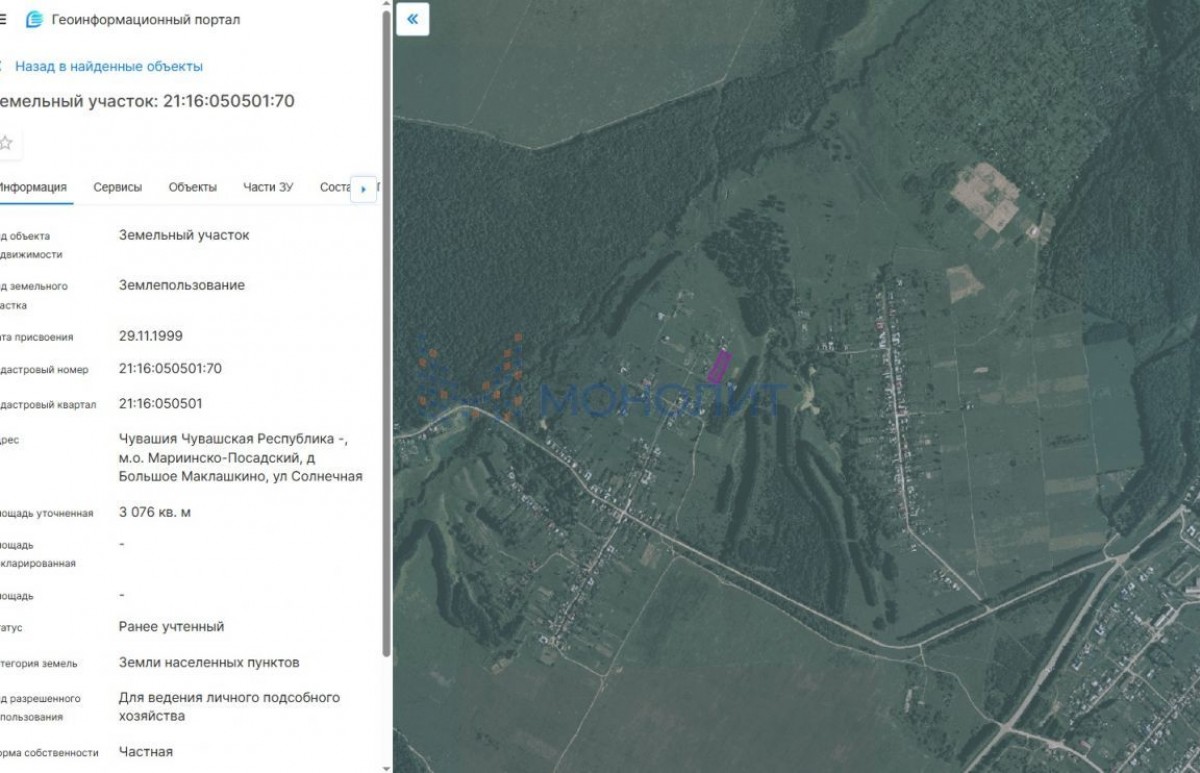Open the partially hidden Состав tab
The width and height of the screenshot is (1200, 773).
tap(334, 187)
